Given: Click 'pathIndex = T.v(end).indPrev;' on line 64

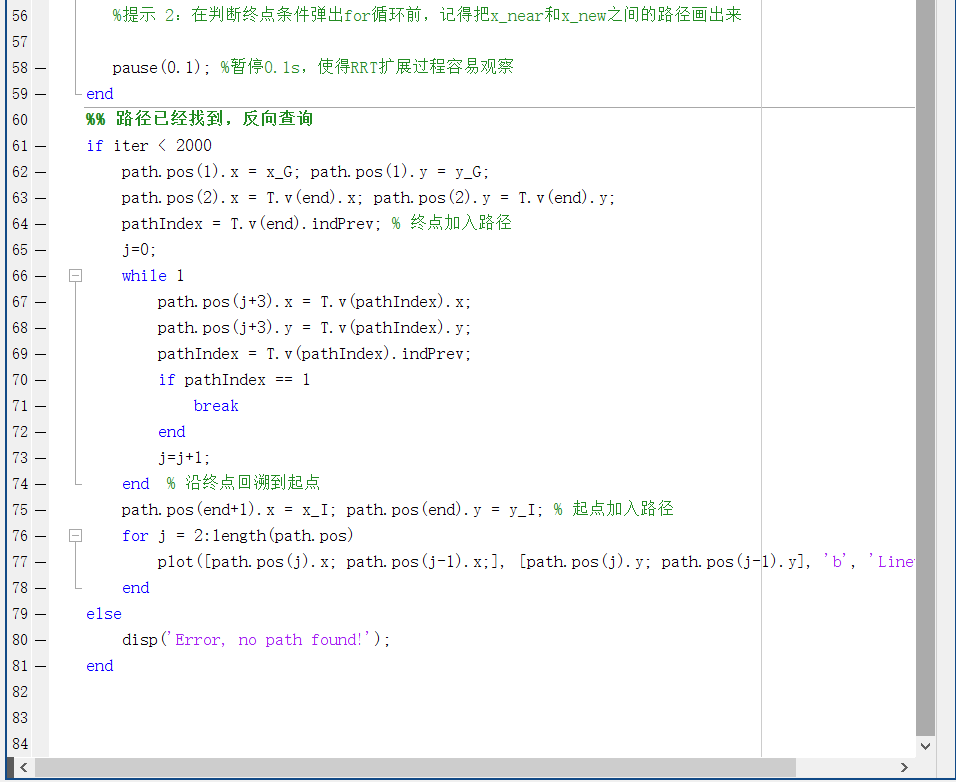Looking at the screenshot, I should click(251, 224).
